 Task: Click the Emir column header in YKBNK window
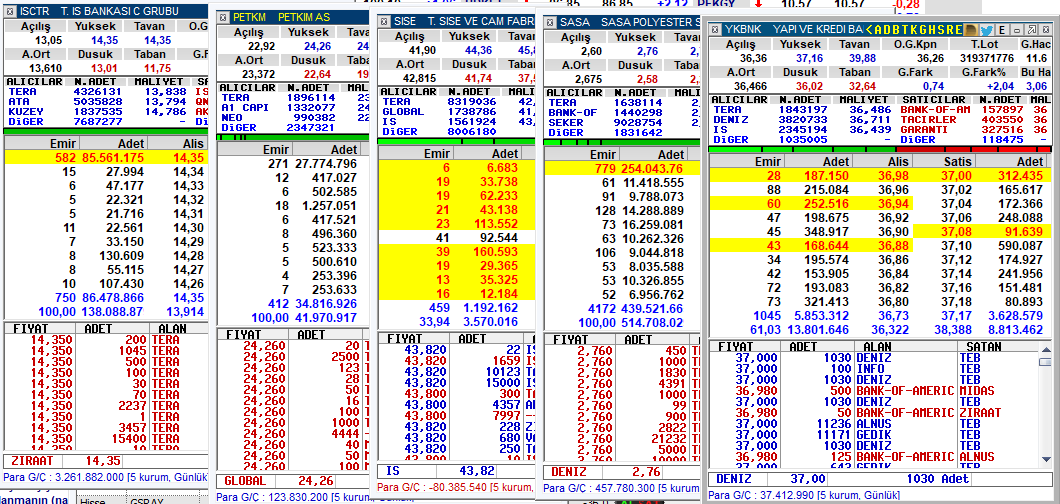[x=744, y=161]
